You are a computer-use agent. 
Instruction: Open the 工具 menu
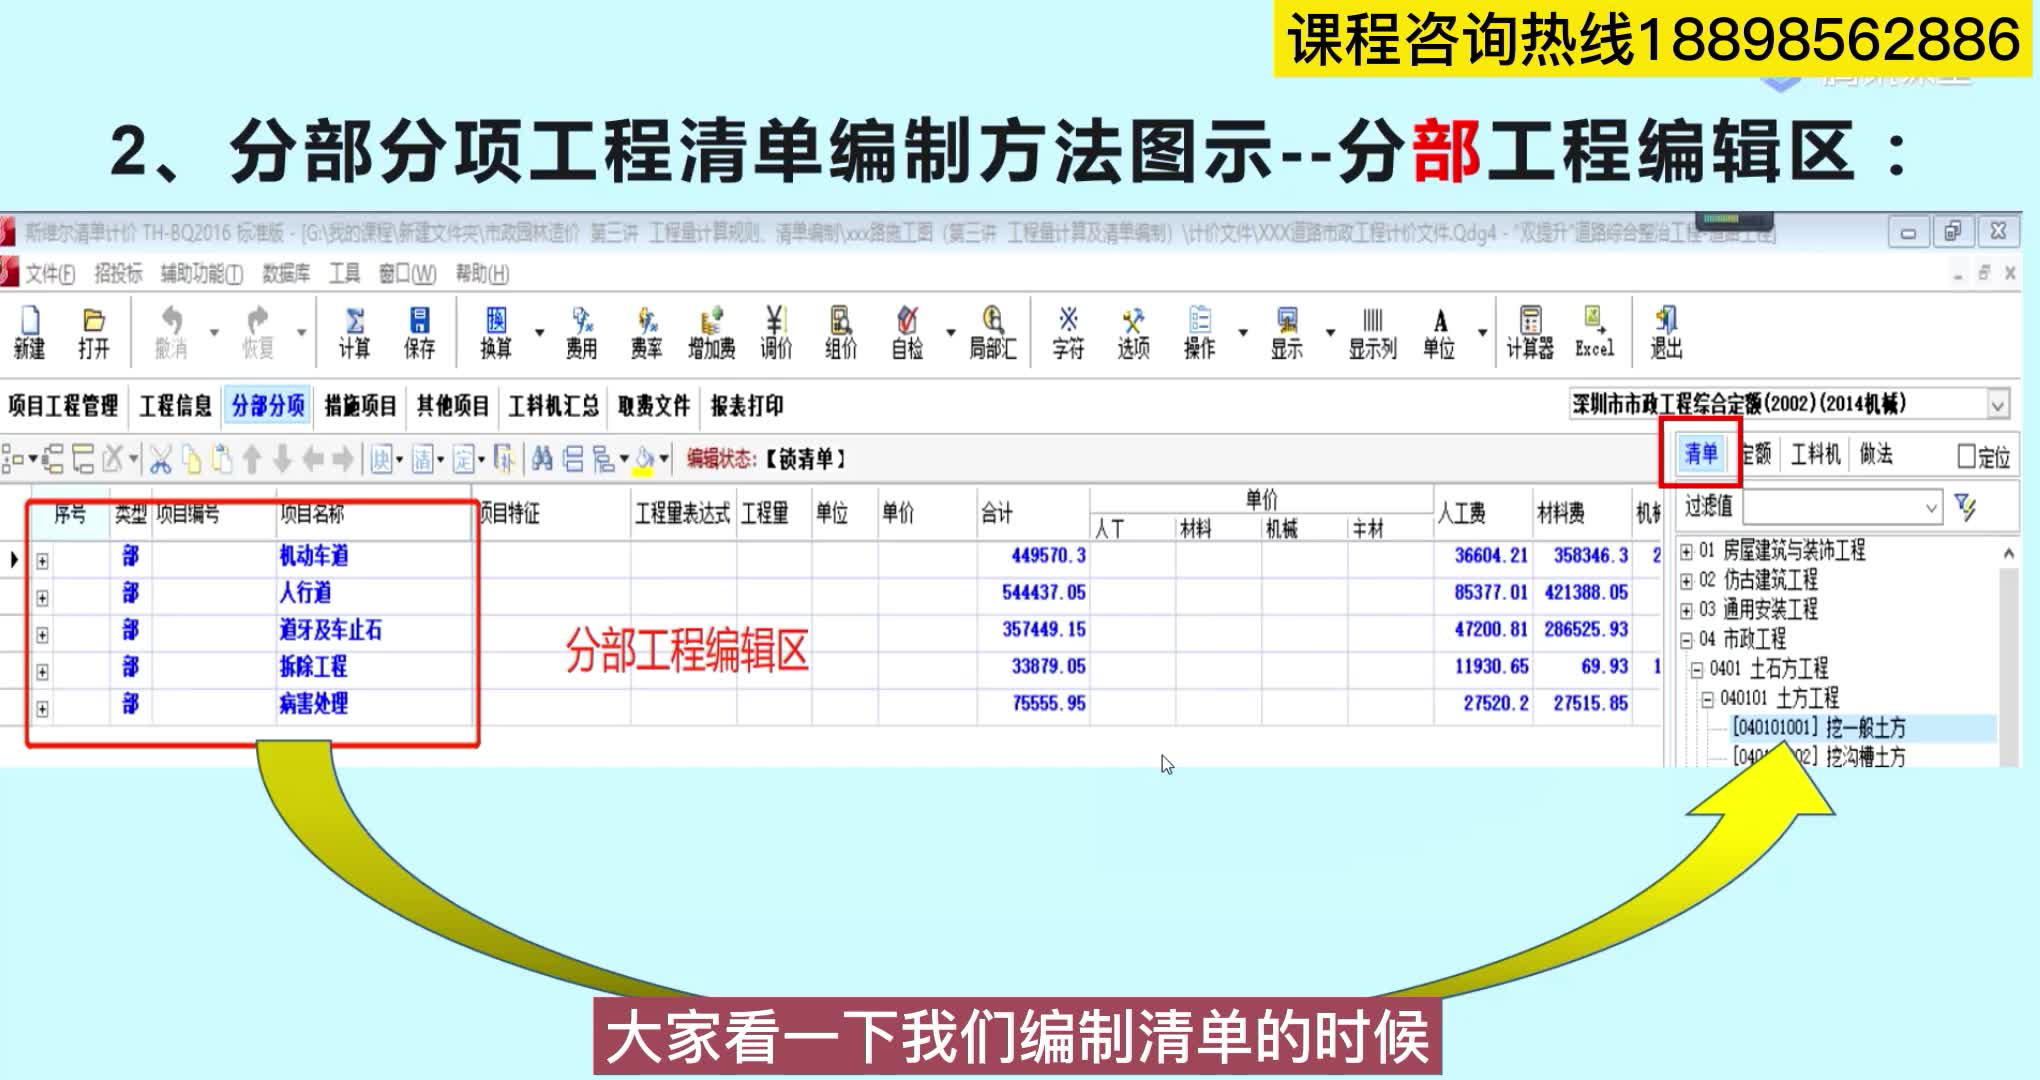click(x=345, y=273)
